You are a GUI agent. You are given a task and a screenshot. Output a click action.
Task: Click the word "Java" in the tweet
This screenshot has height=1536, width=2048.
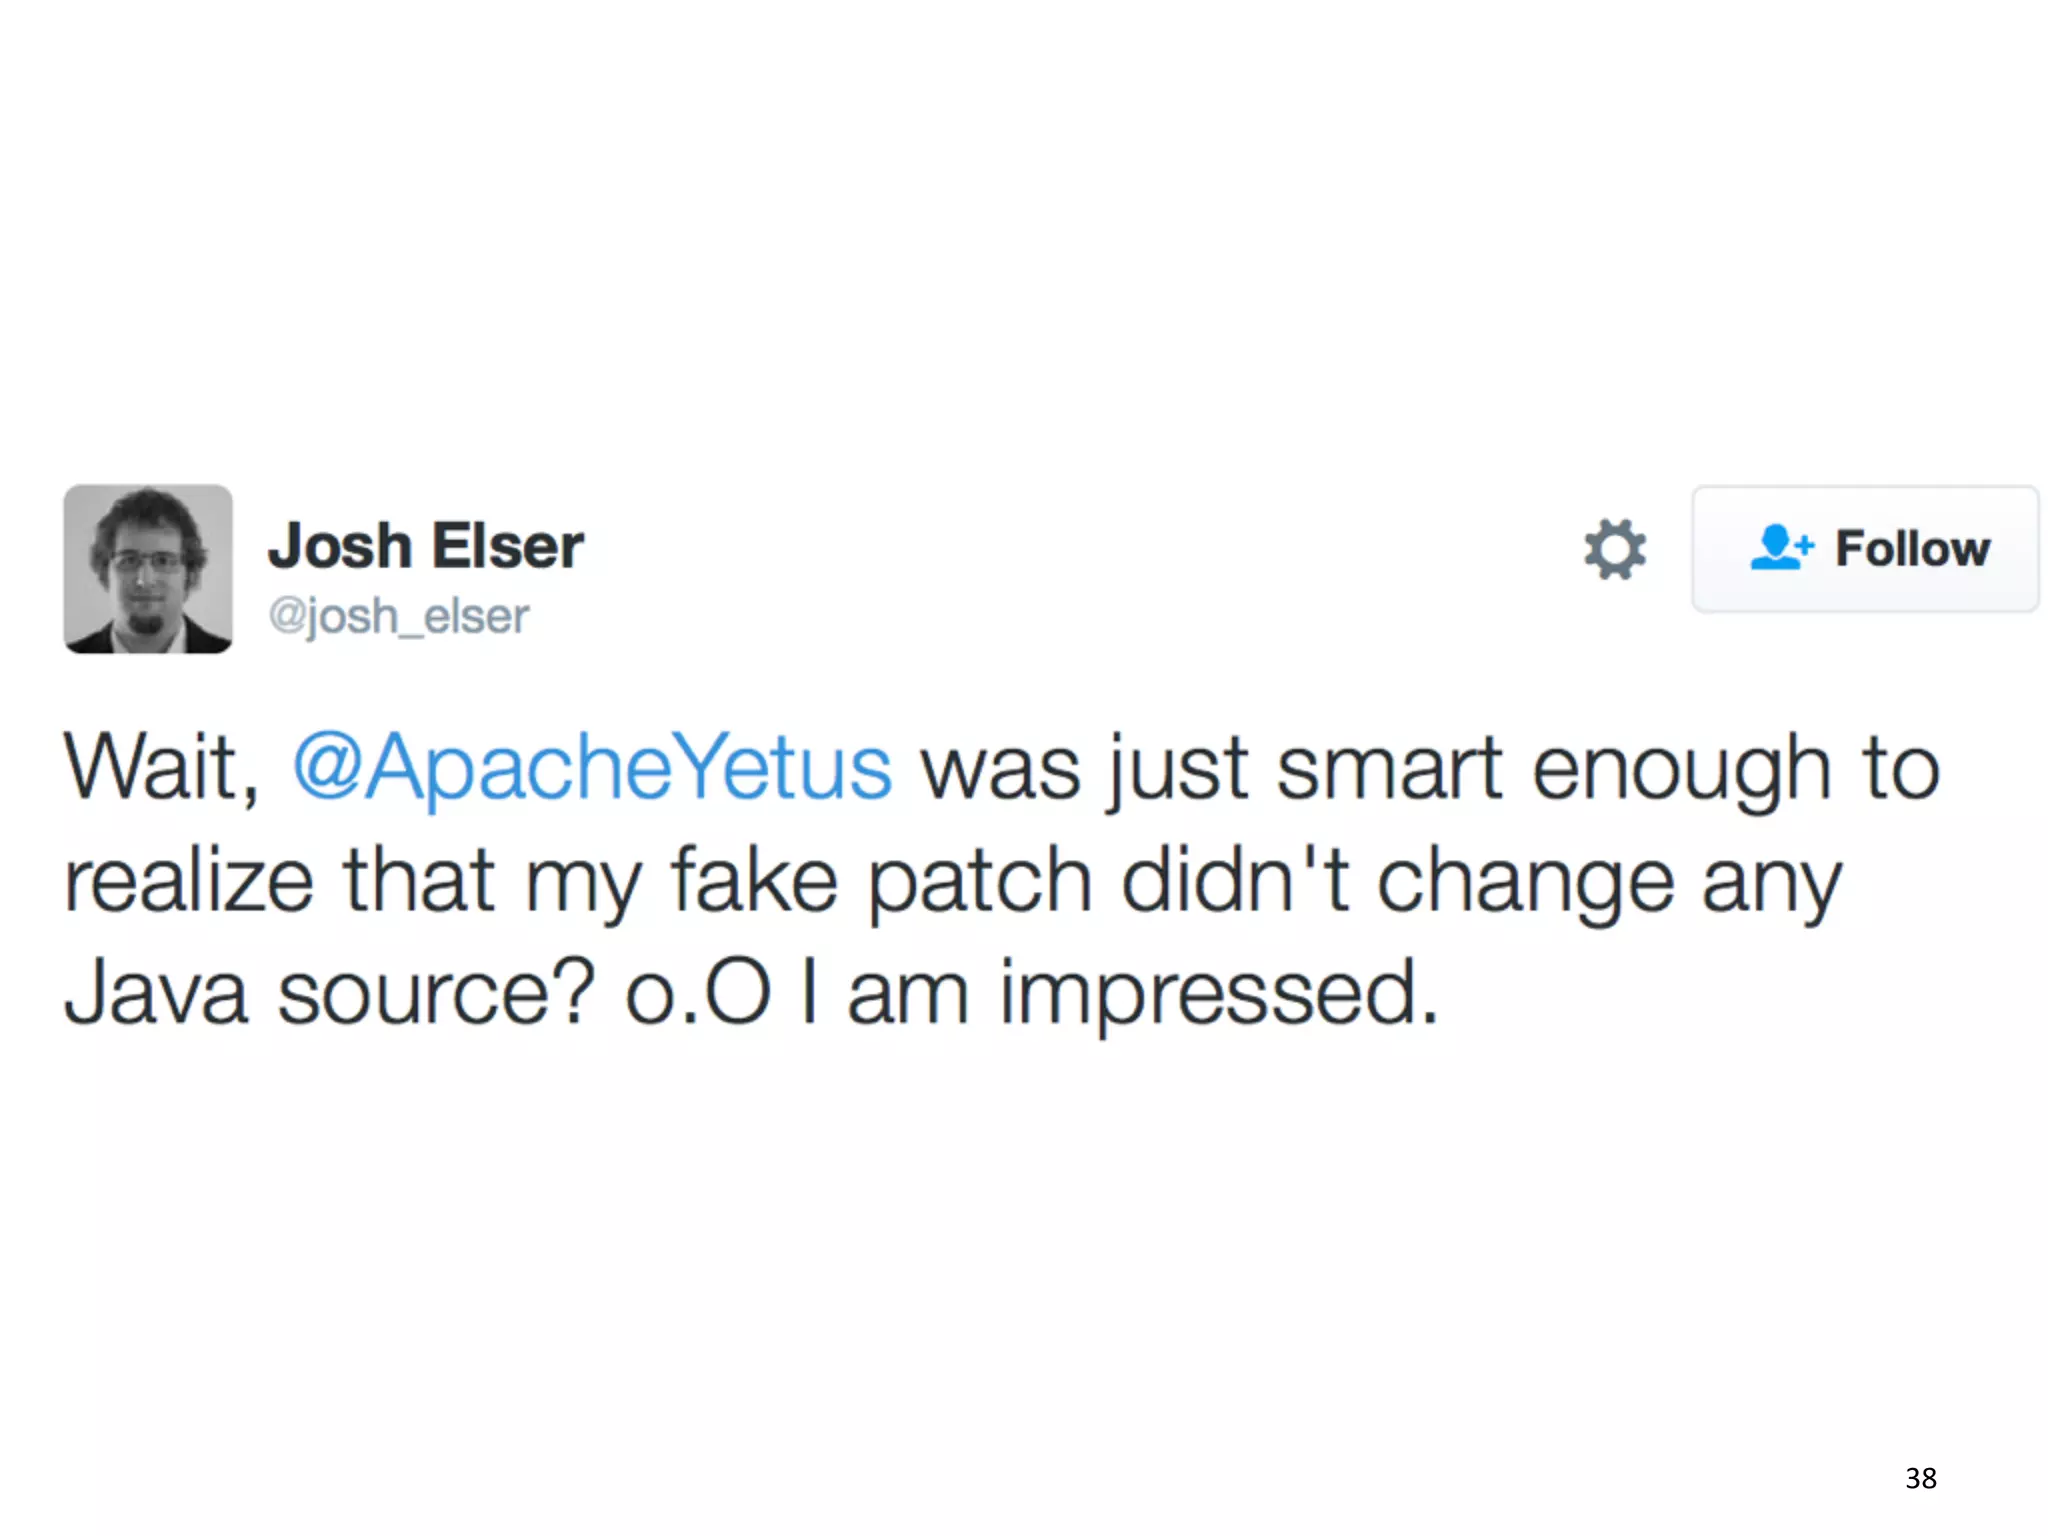point(156,993)
